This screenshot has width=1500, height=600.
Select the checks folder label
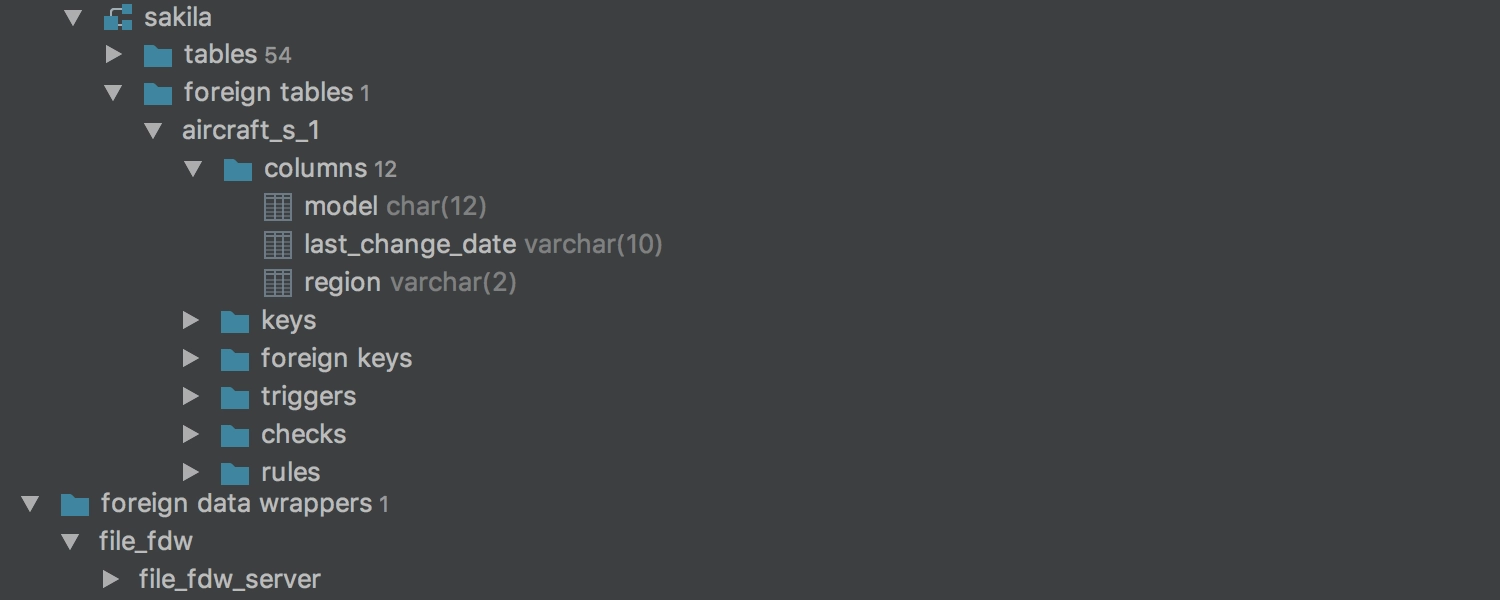click(303, 434)
